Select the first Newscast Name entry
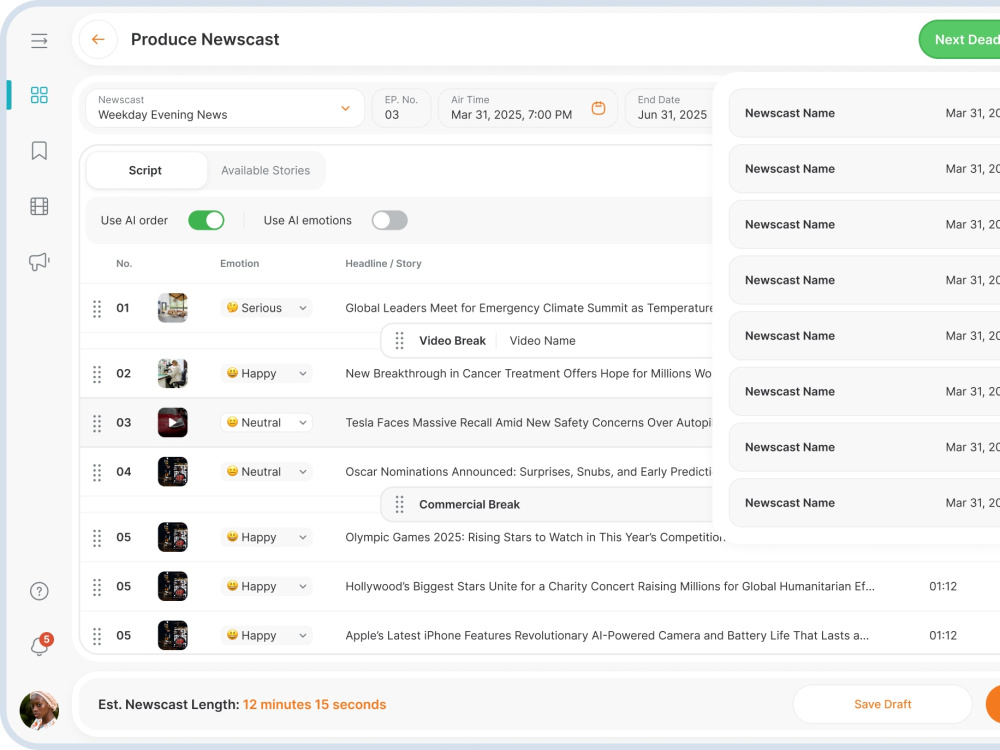 [864, 114]
